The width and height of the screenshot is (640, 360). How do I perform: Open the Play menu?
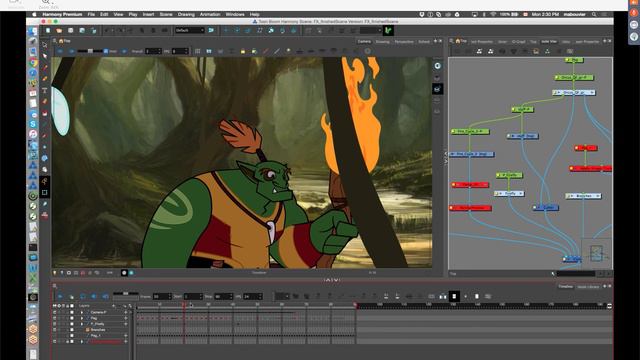click(133, 14)
